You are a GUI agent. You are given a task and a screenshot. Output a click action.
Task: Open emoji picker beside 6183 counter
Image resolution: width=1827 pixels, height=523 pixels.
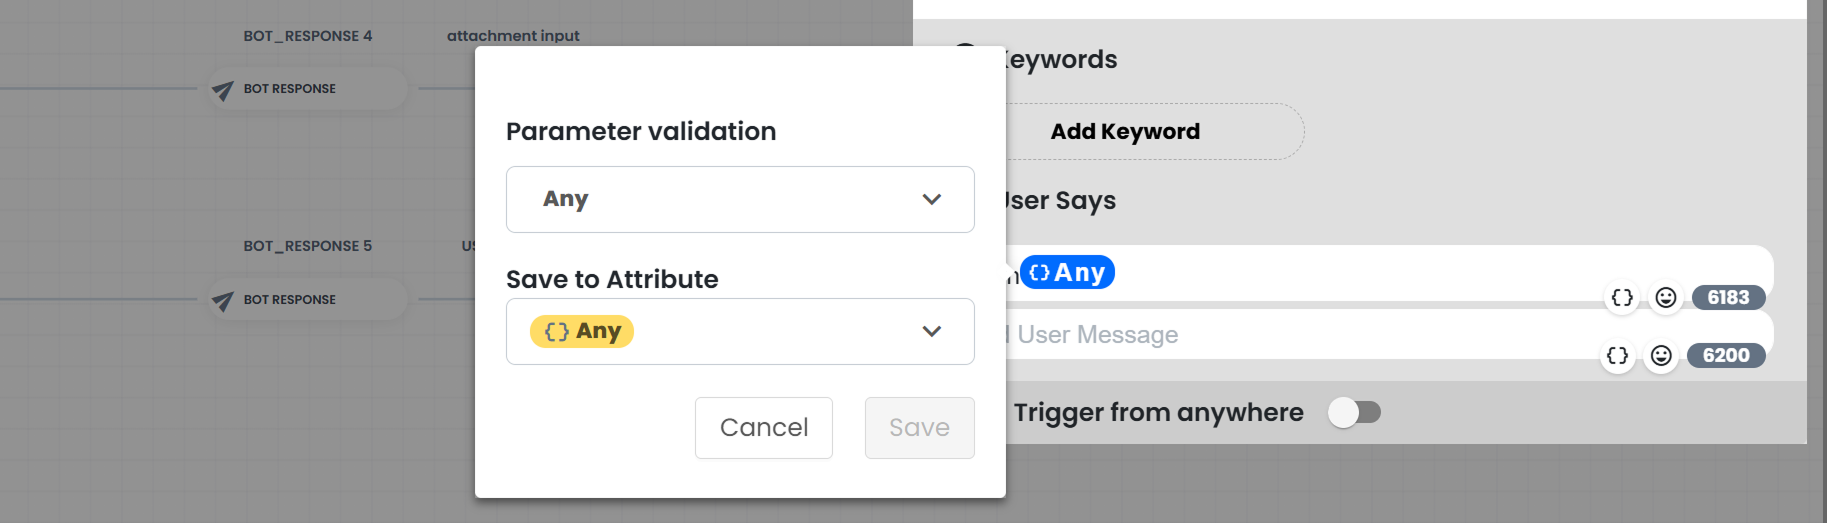pos(1666,297)
